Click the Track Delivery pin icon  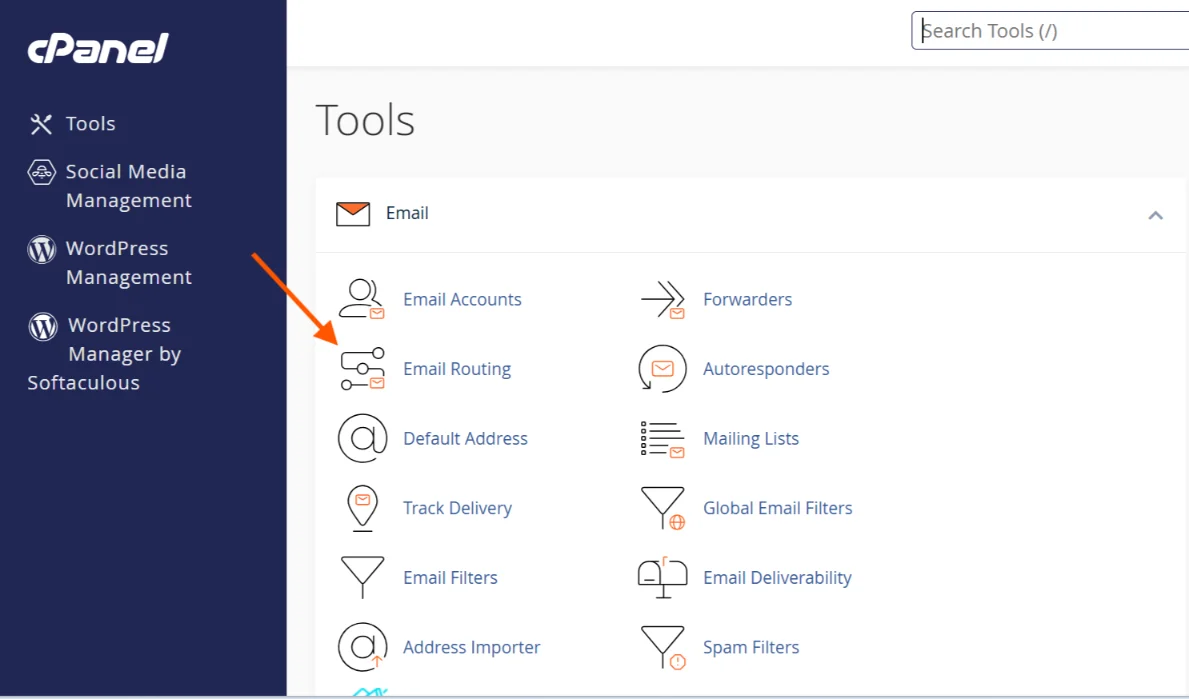tap(361, 508)
